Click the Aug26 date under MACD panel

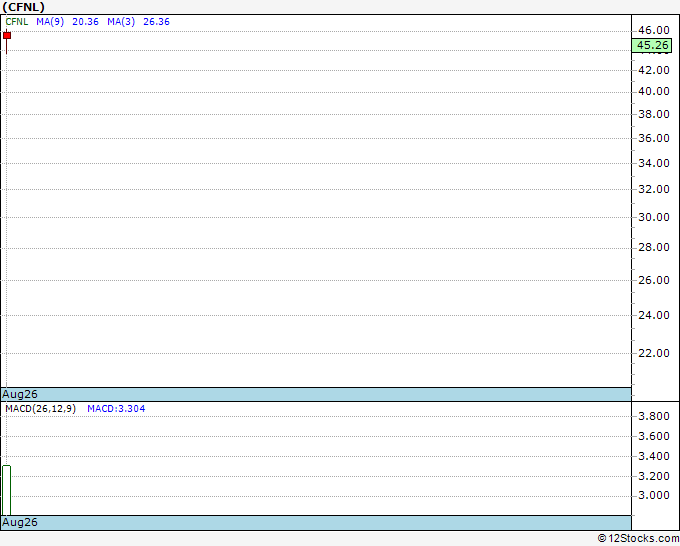click(x=20, y=522)
